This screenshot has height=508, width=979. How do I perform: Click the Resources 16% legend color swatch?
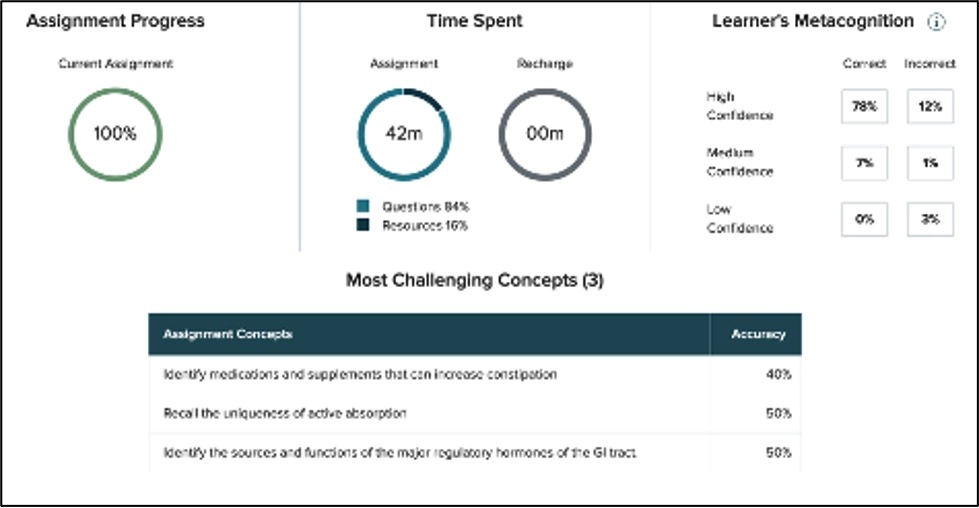click(364, 226)
